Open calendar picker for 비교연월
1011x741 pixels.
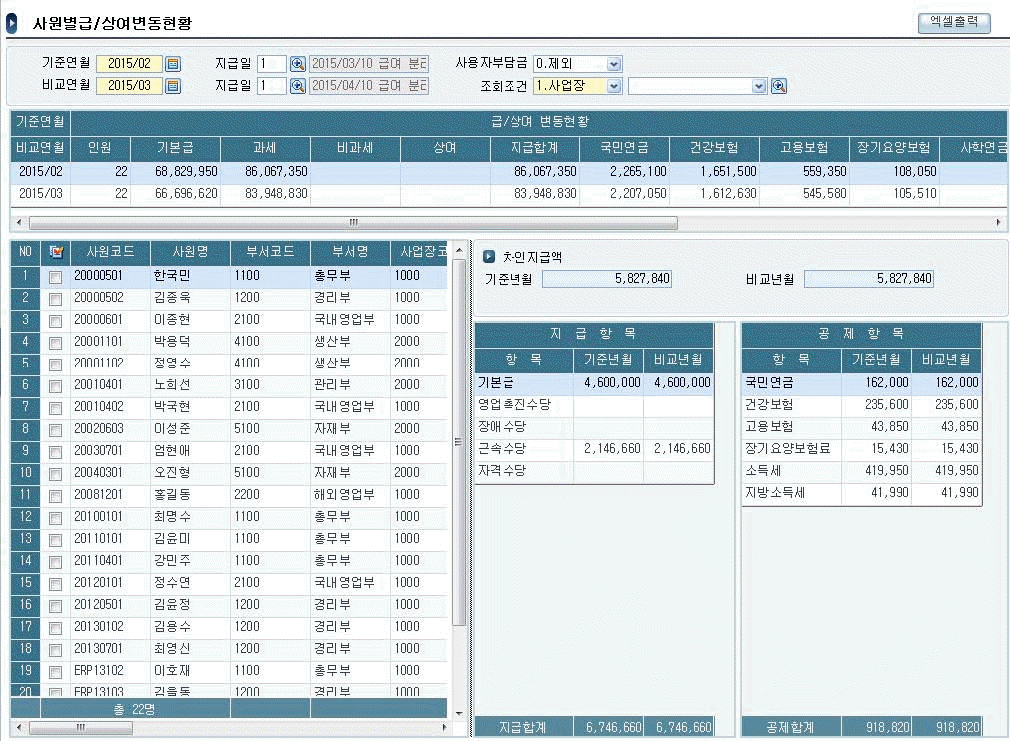(173, 86)
